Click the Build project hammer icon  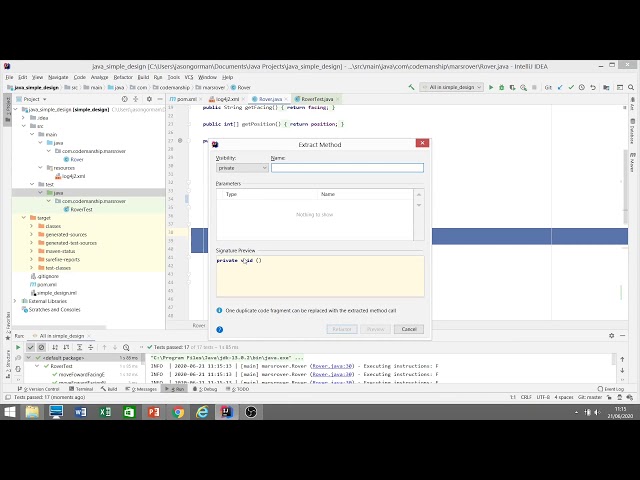click(x=411, y=87)
